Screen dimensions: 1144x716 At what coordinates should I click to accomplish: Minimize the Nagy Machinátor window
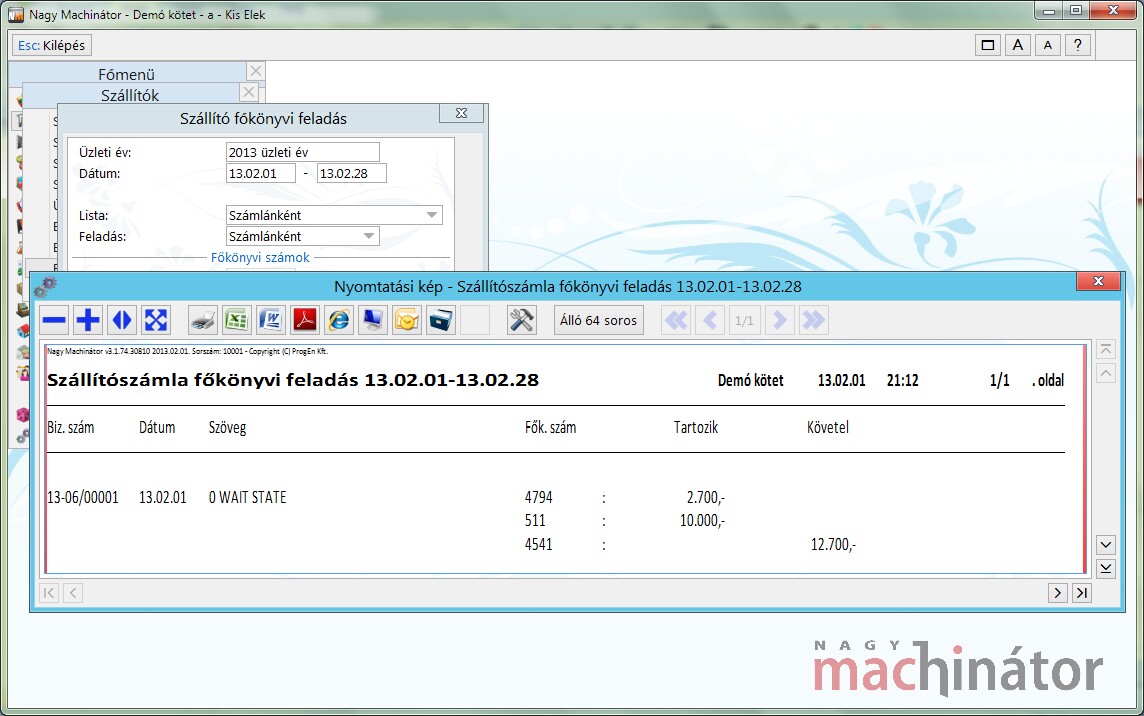[1050, 11]
